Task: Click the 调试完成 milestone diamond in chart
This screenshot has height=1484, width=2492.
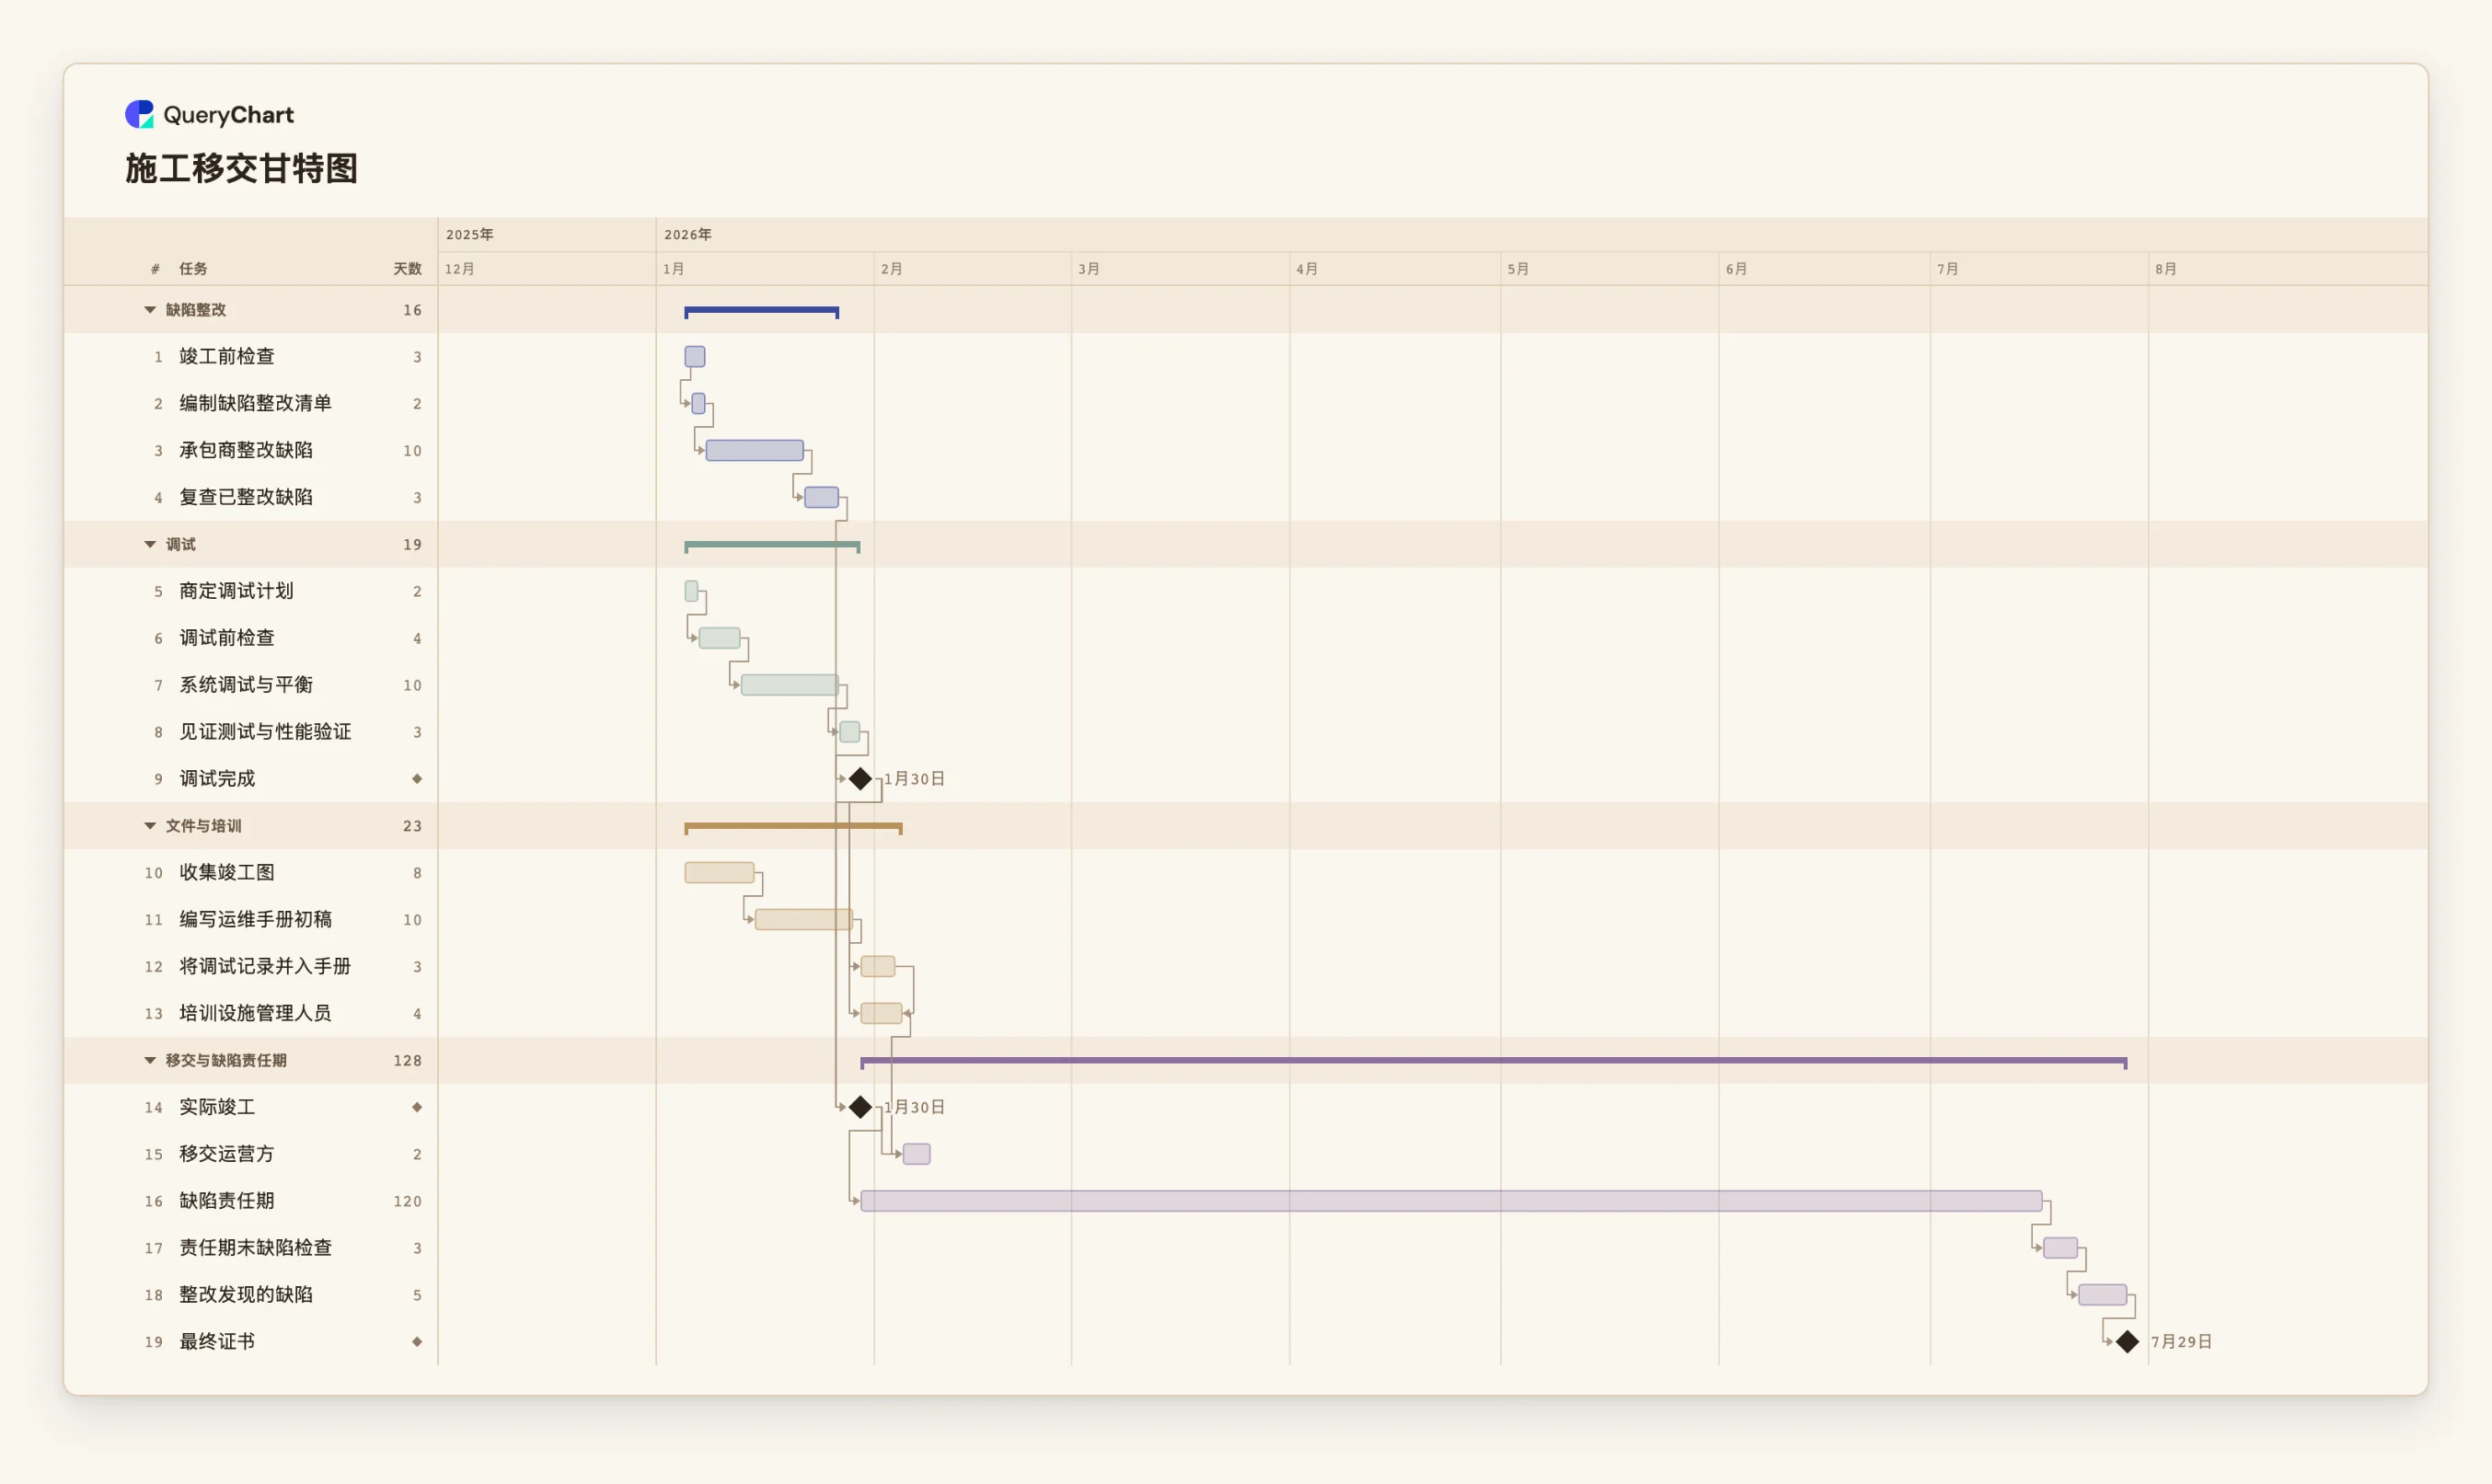Action: point(860,779)
